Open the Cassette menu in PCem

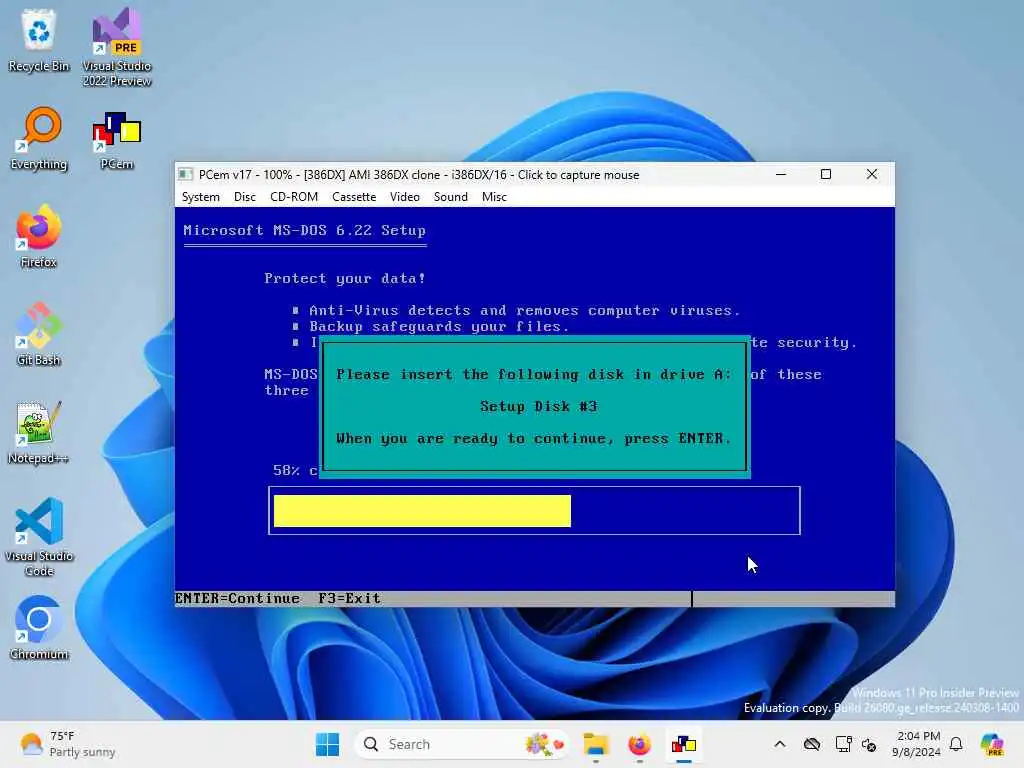354,197
